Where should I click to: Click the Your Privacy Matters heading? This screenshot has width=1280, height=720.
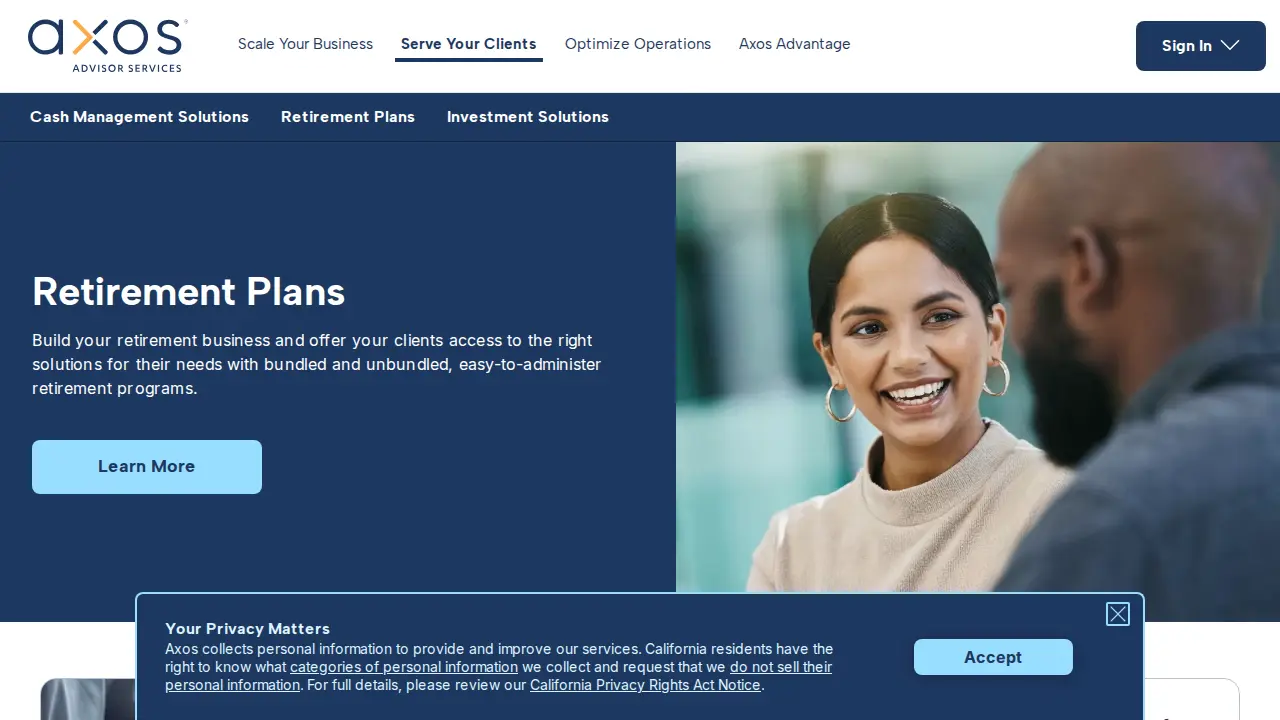[x=247, y=629]
